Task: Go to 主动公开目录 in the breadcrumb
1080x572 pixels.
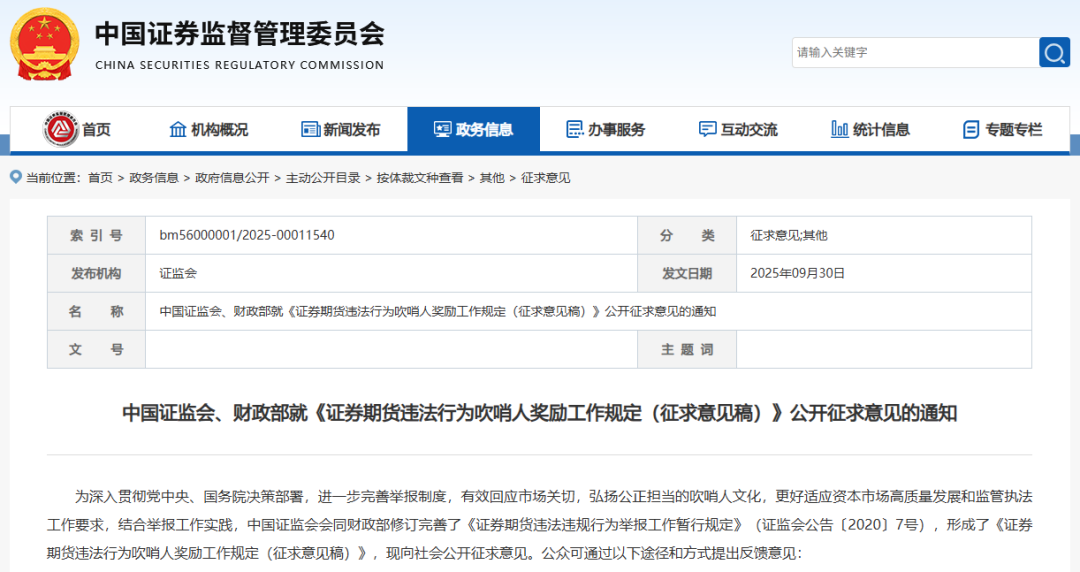Action: click(x=323, y=178)
